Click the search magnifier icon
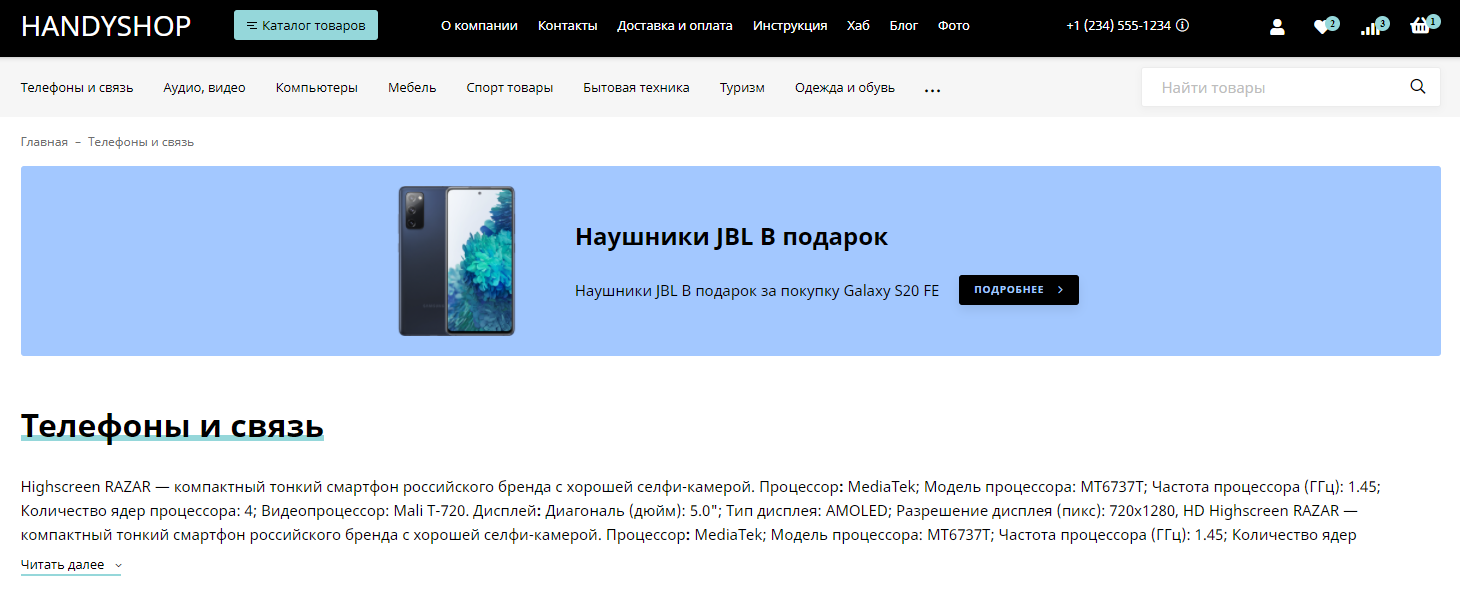1460x590 pixels. point(1417,87)
